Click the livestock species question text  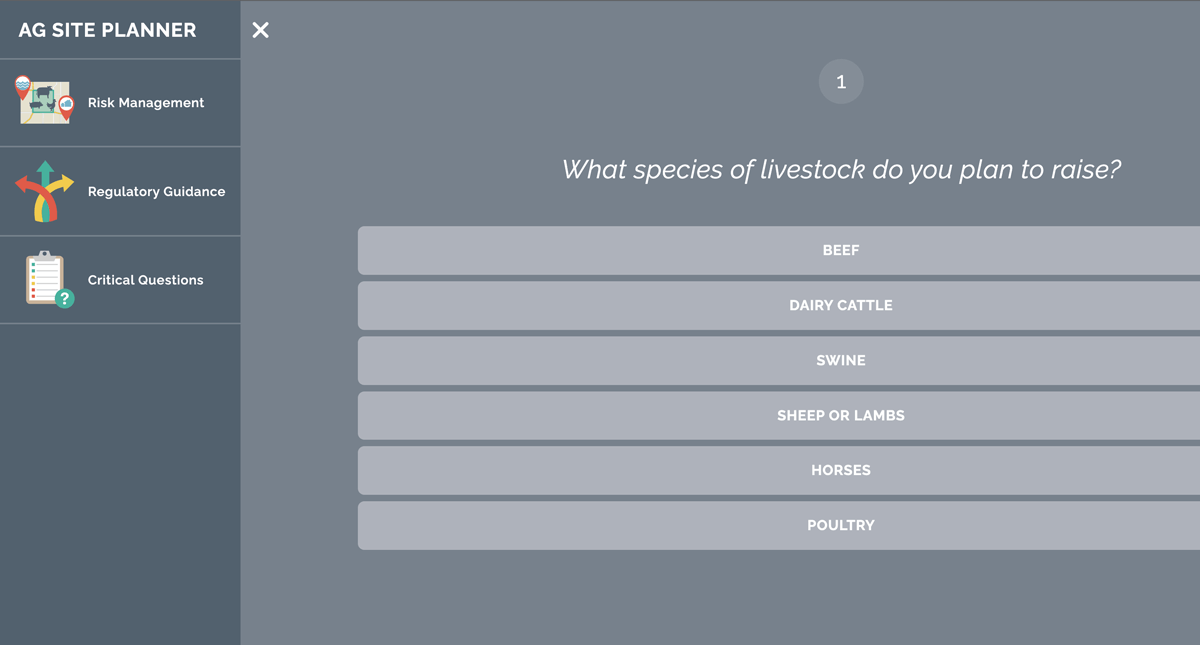point(841,169)
